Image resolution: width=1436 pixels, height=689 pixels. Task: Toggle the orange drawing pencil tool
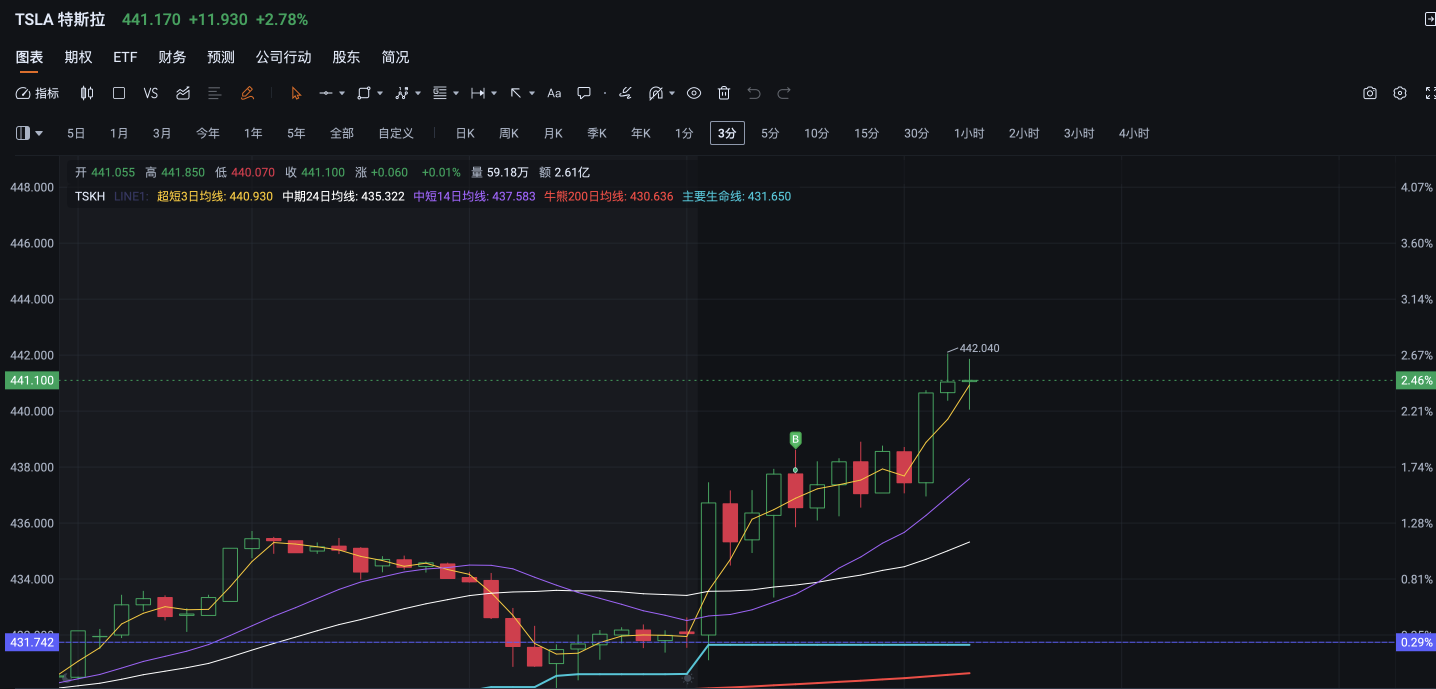coord(247,93)
